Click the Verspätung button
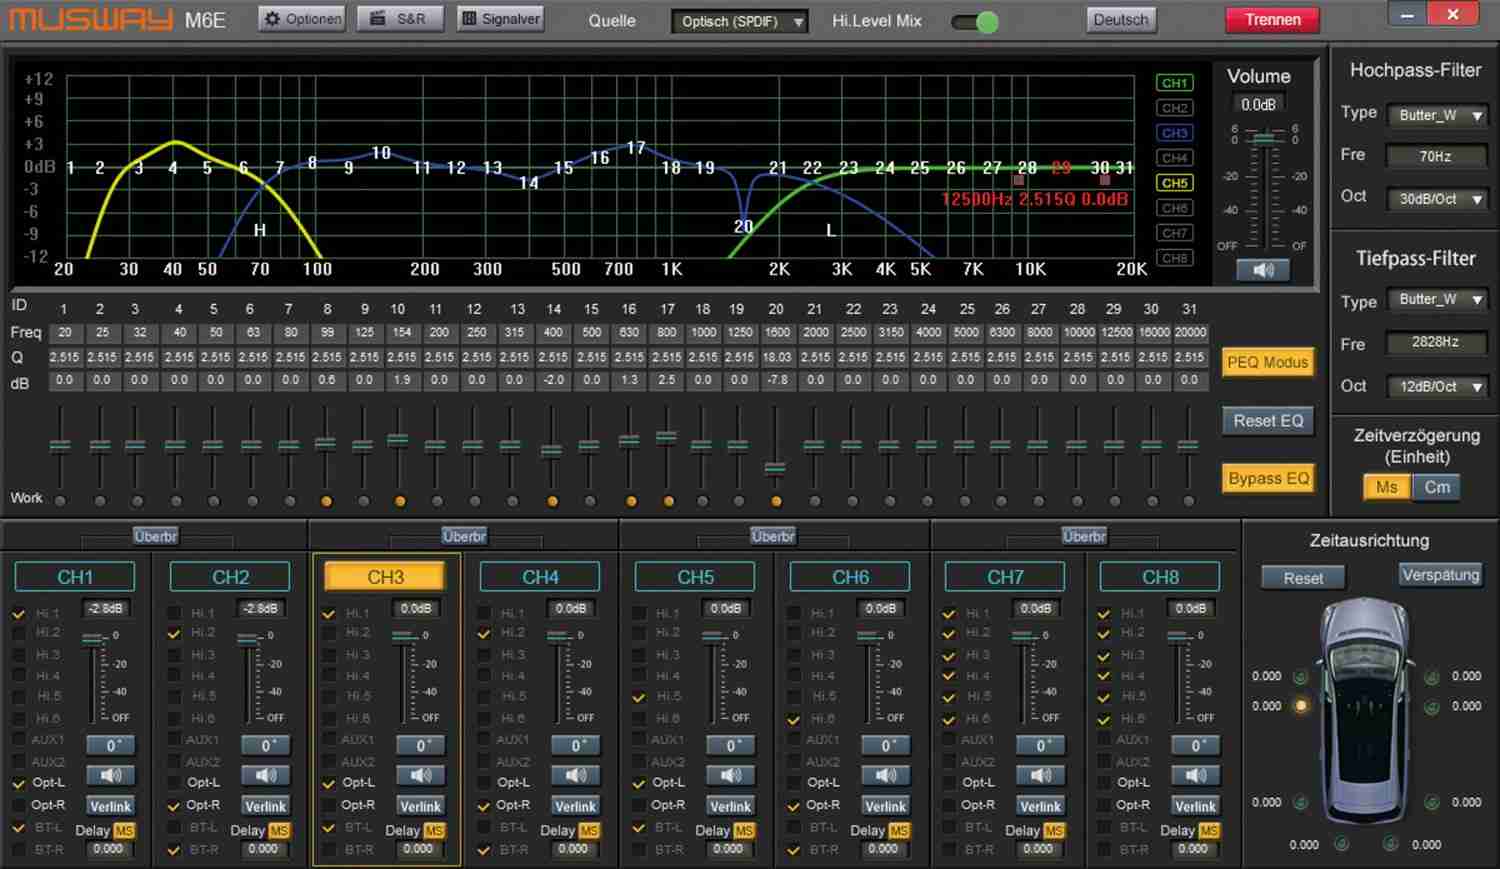 pos(1440,575)
